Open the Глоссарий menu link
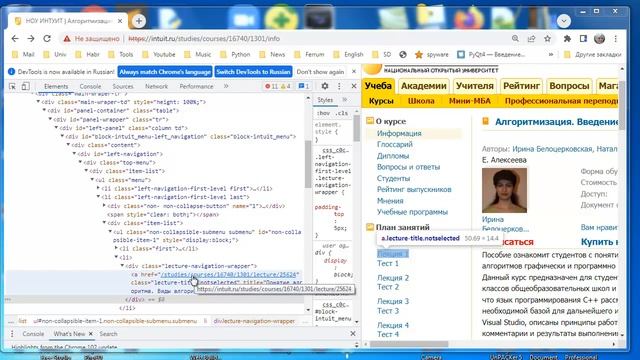Image resolution: width=640 pixels, height=360 pixels. coord(394,144)
